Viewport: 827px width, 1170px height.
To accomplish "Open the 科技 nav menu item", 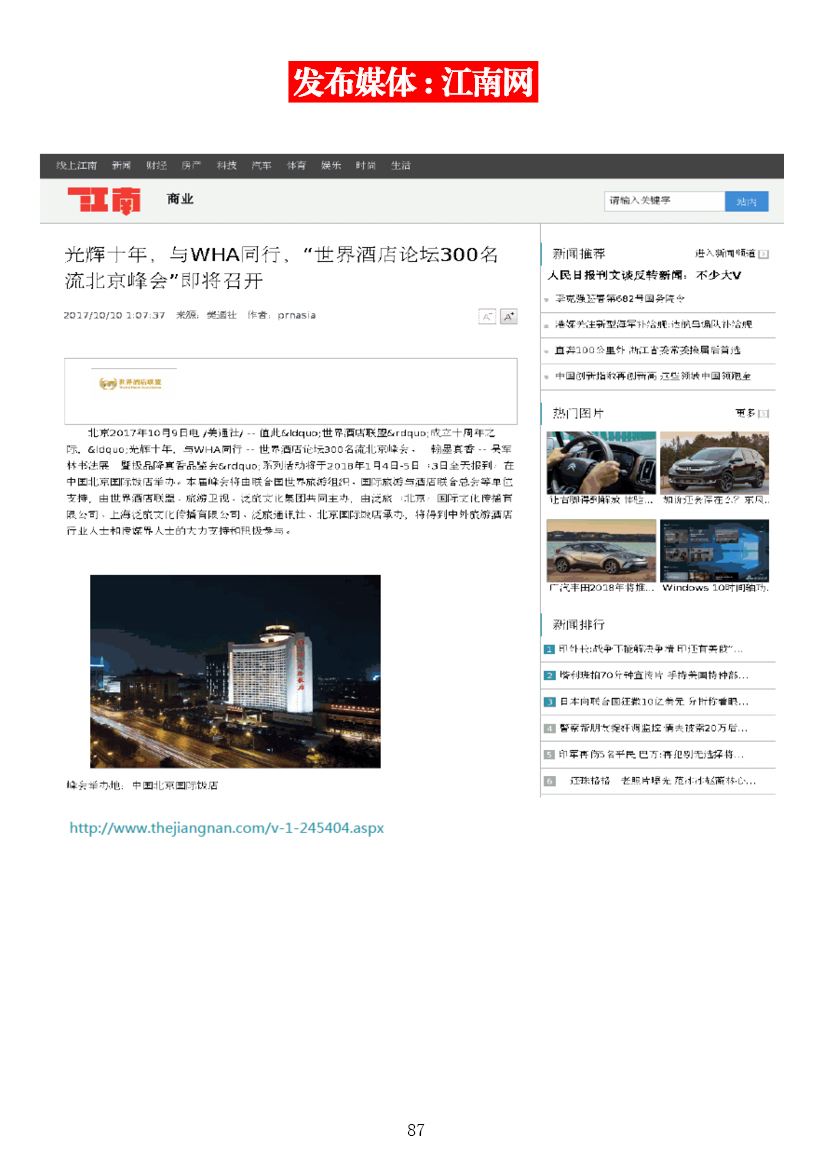I will (x=227, y=166).
